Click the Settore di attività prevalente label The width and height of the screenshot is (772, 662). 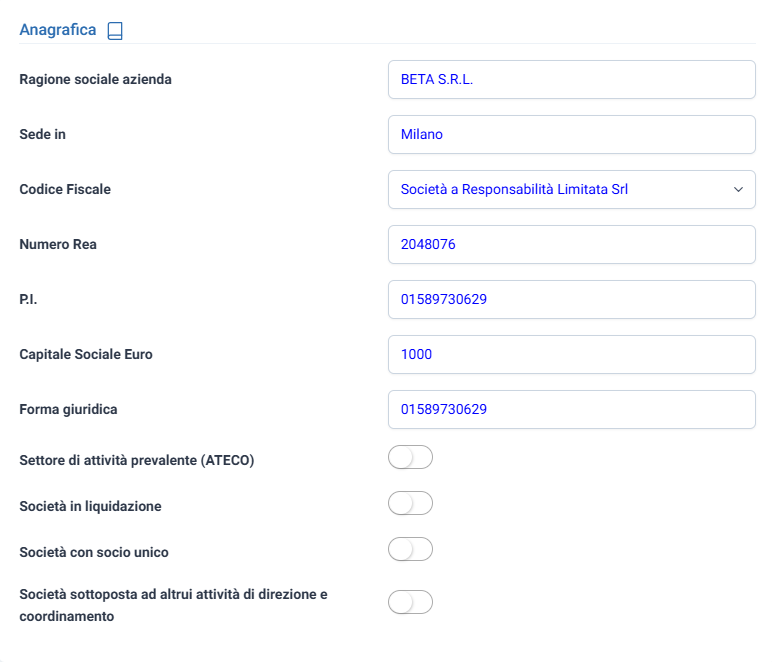(136, 460)
